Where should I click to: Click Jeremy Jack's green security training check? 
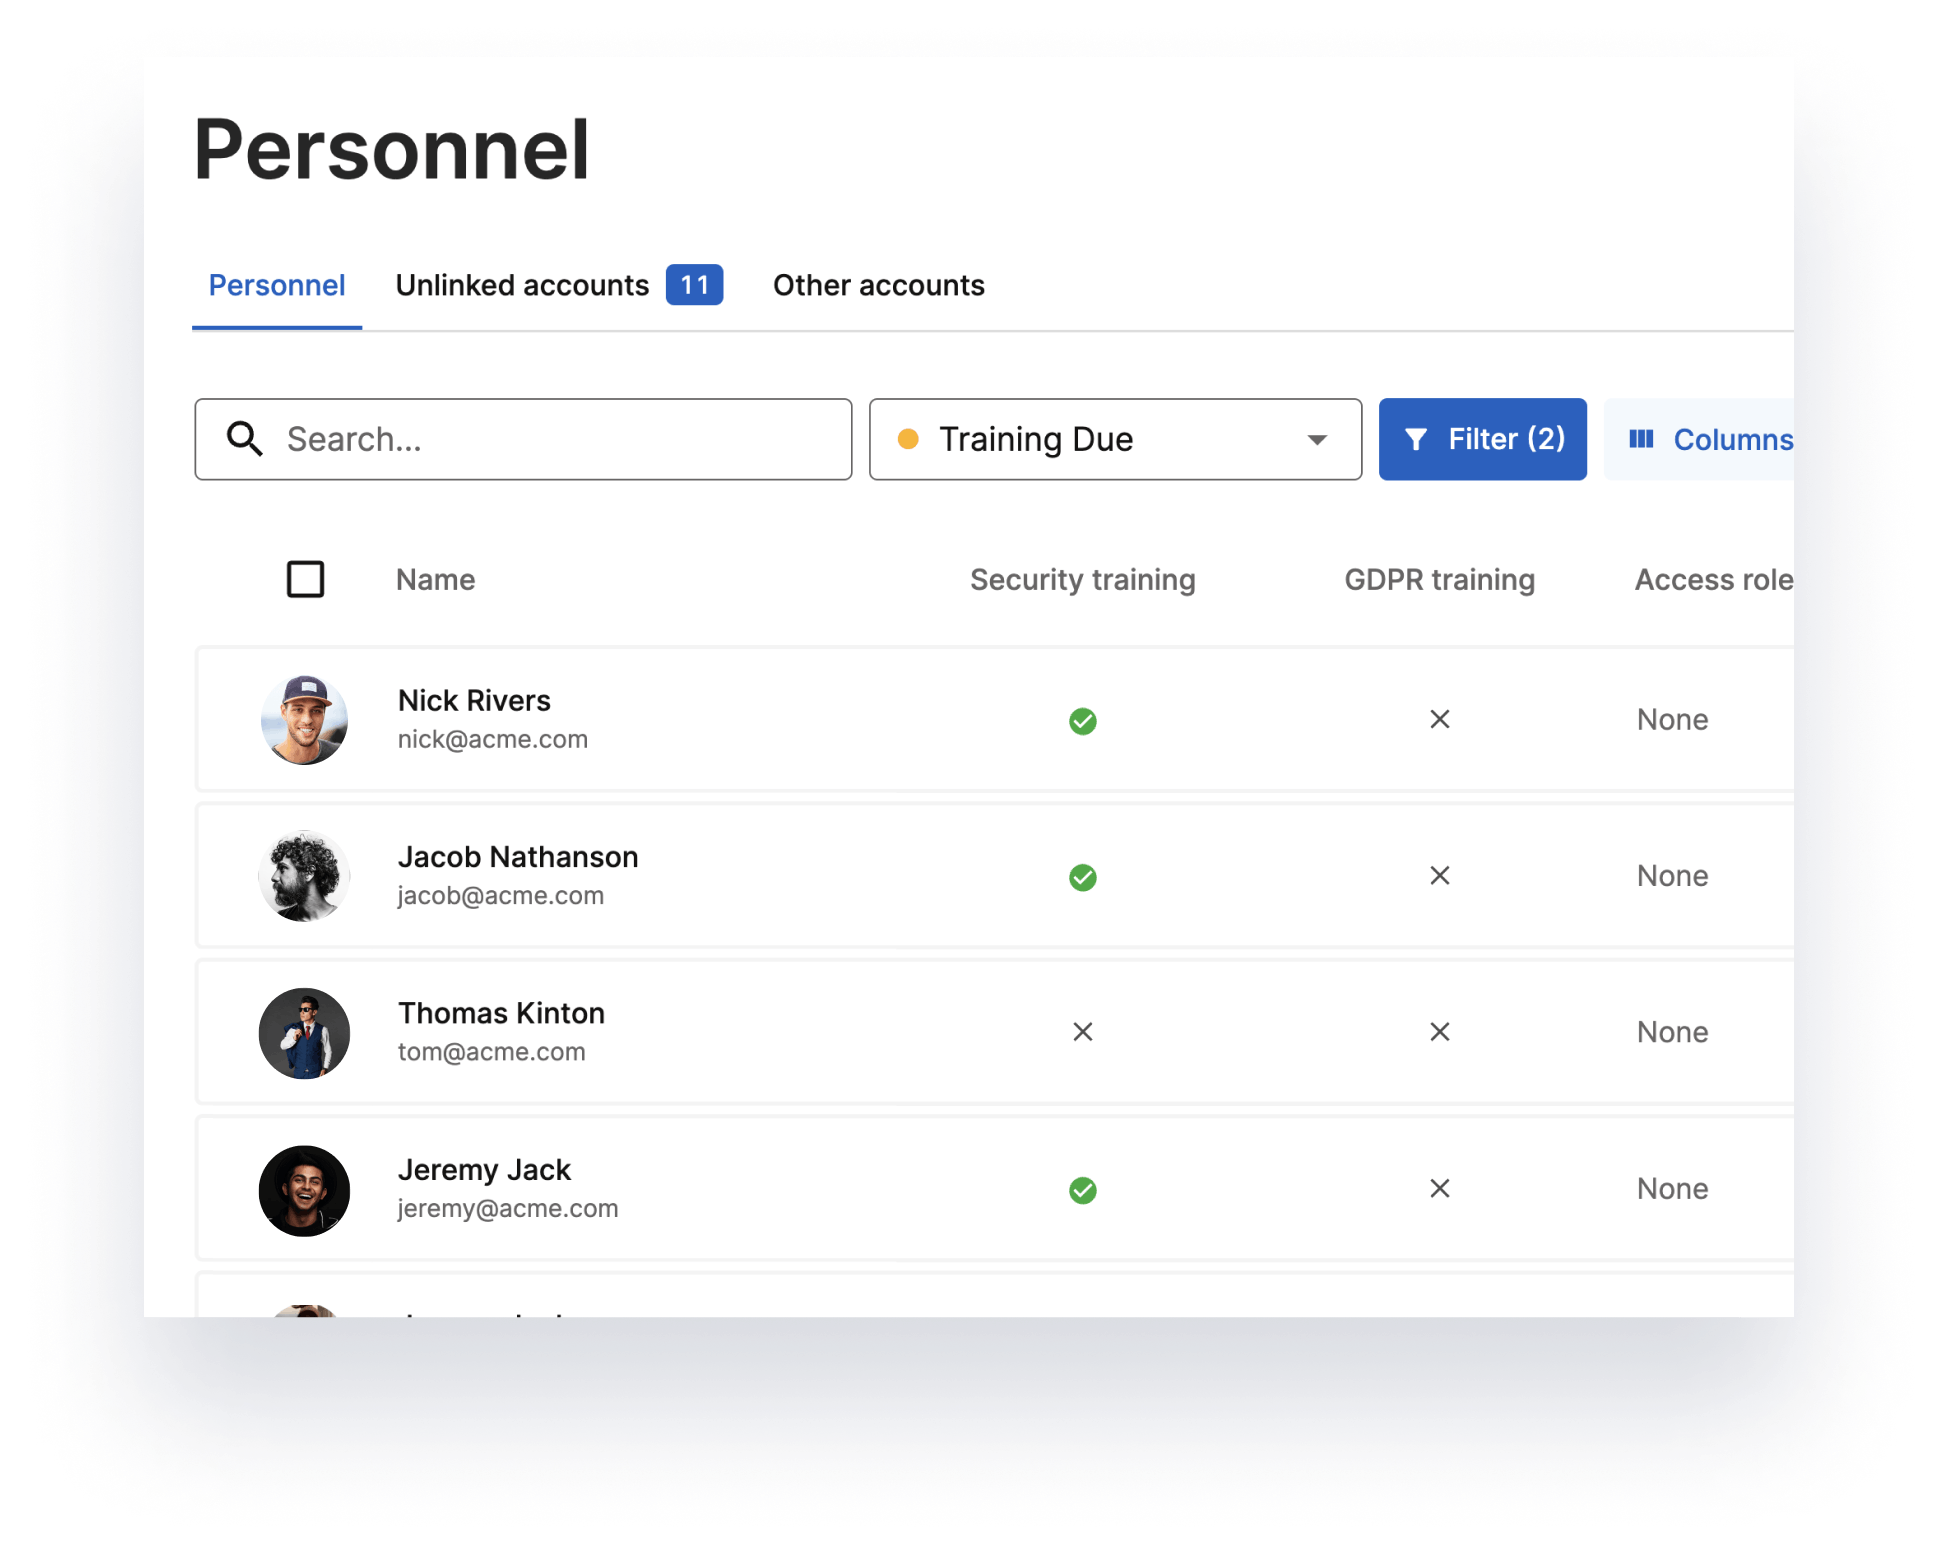point(1082,1190)
